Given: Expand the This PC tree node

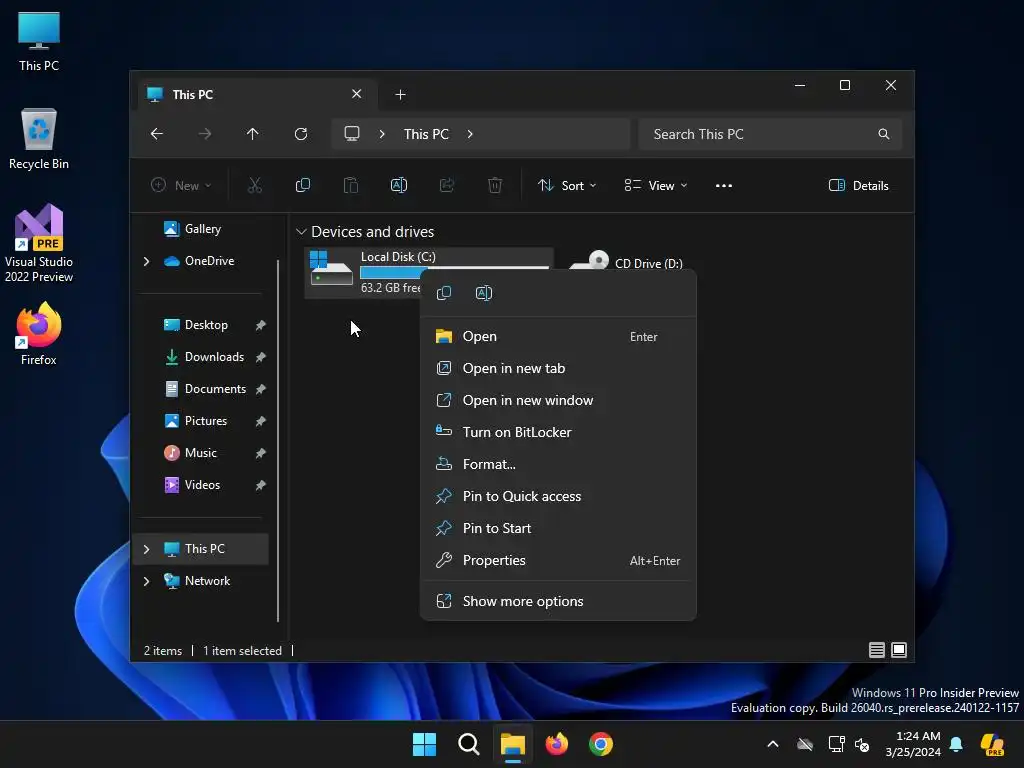Looking at the screenshot, I should pyautogui.click(x=146, y=549).
